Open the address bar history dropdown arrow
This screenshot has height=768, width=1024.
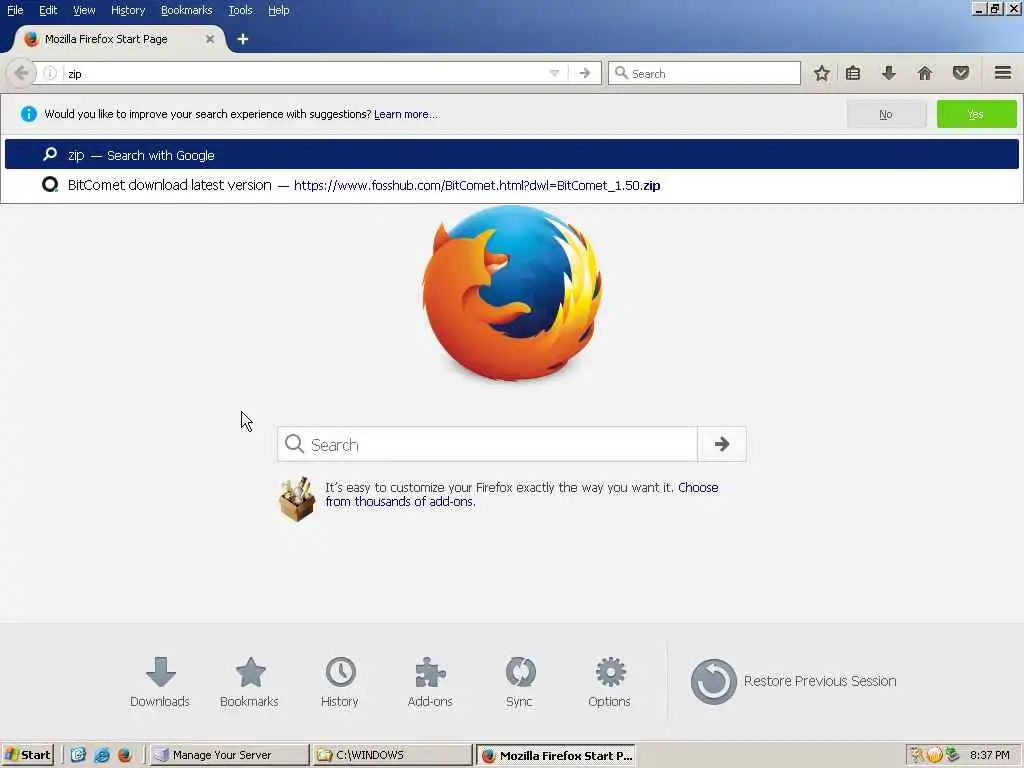(x=554, y=73)
